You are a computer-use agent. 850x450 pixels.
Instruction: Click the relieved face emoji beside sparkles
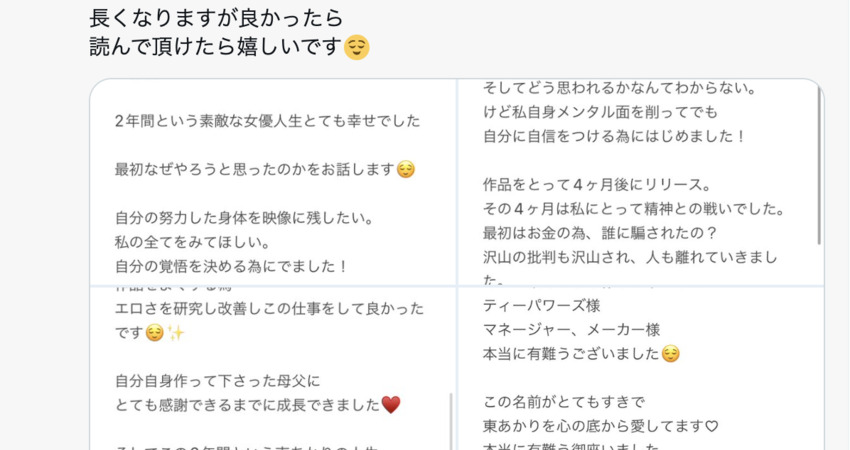point(154,332)
